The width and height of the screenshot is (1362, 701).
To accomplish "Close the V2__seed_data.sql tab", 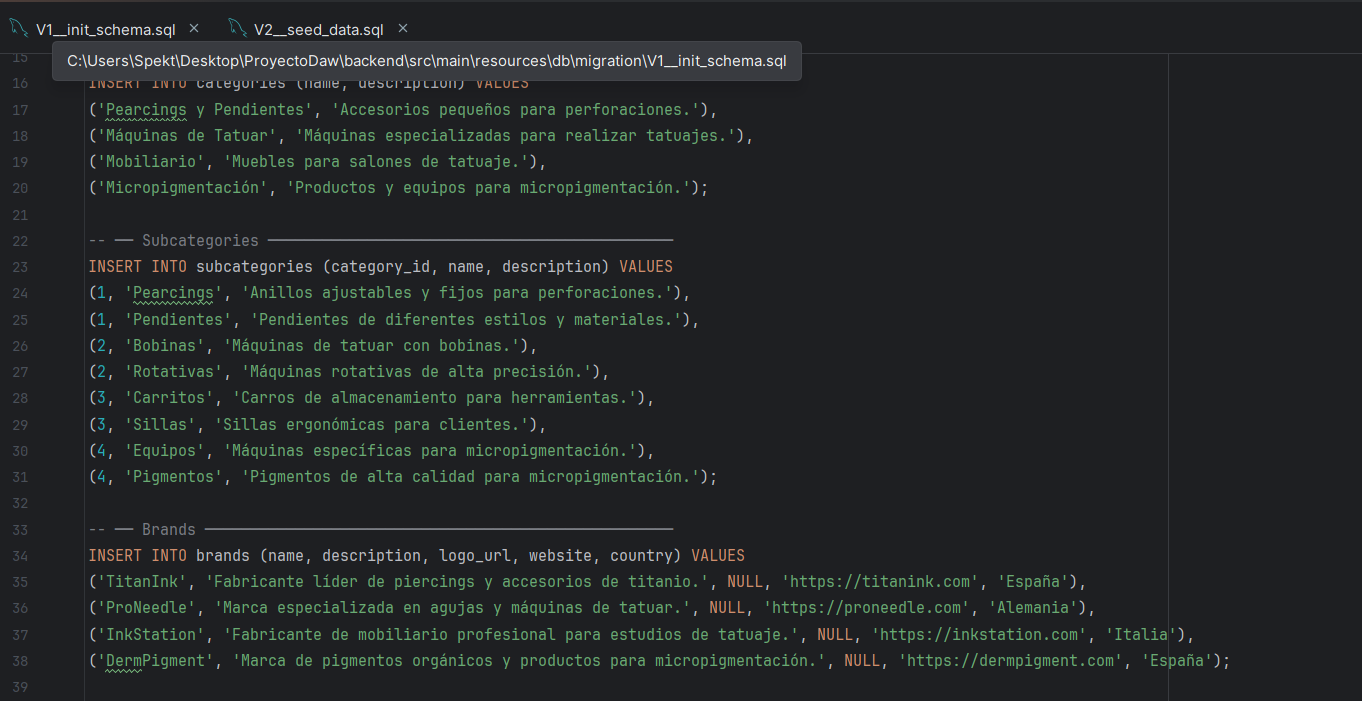I will pos(402,29).
